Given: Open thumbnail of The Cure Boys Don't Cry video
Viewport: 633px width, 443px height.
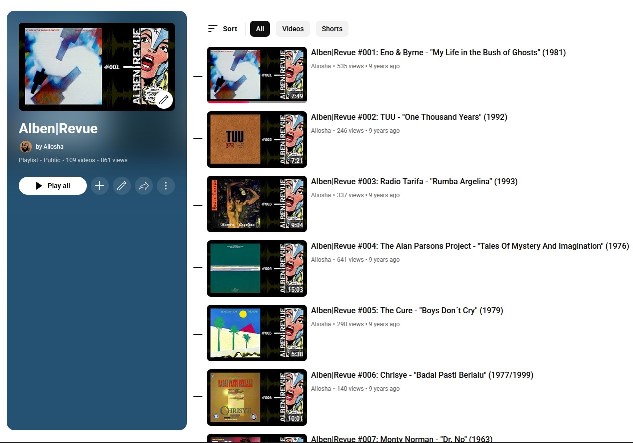Looking at the screenshot, I should coord(257,333).
